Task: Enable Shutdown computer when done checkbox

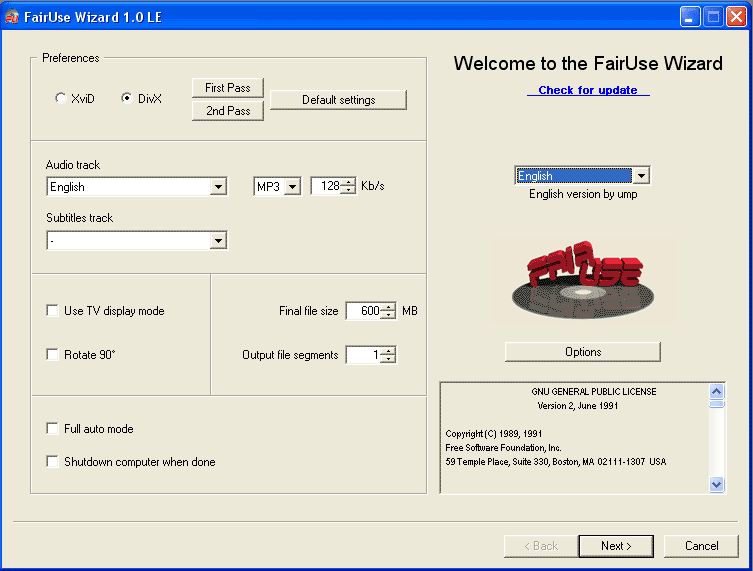Action: point(52,462)
